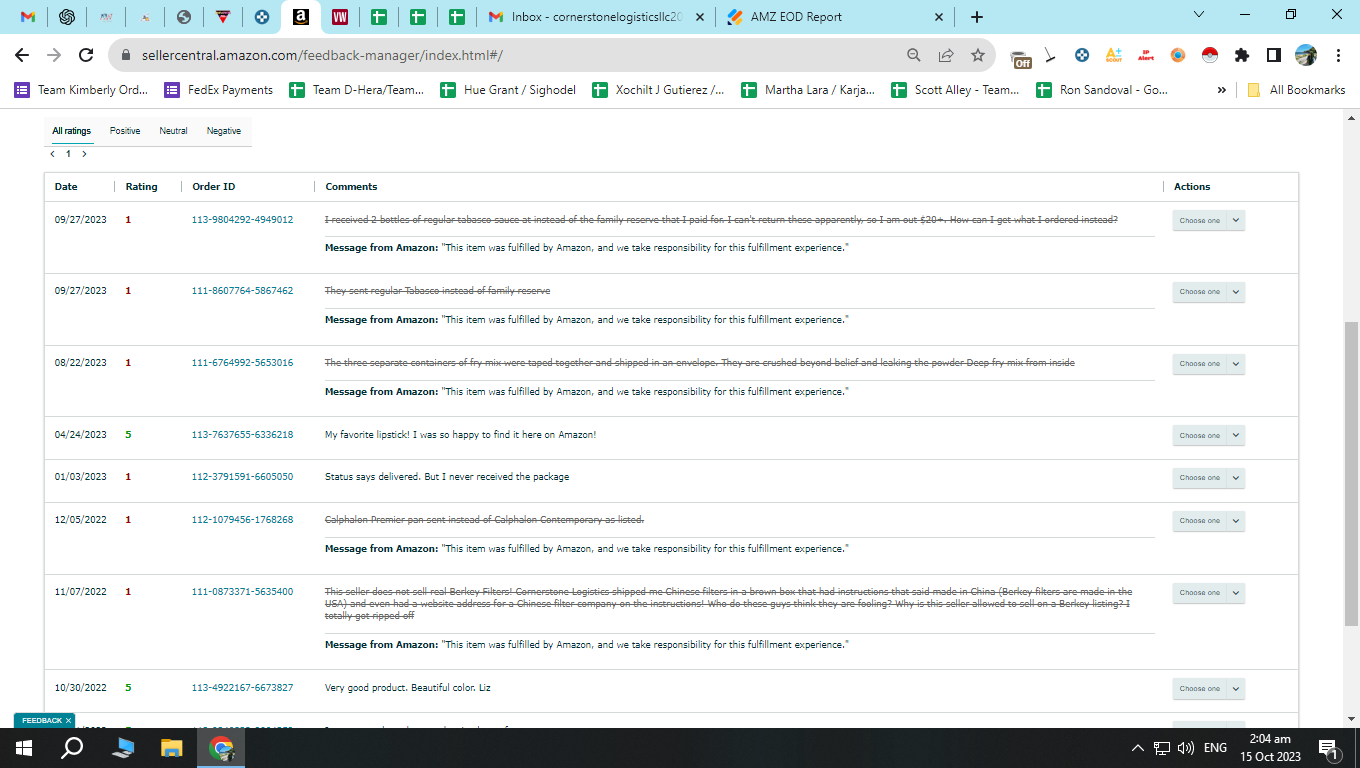1360x768 pixels.
Task: Open Choose one for the favorite lipstick feedback
Action: (1208, 435)
